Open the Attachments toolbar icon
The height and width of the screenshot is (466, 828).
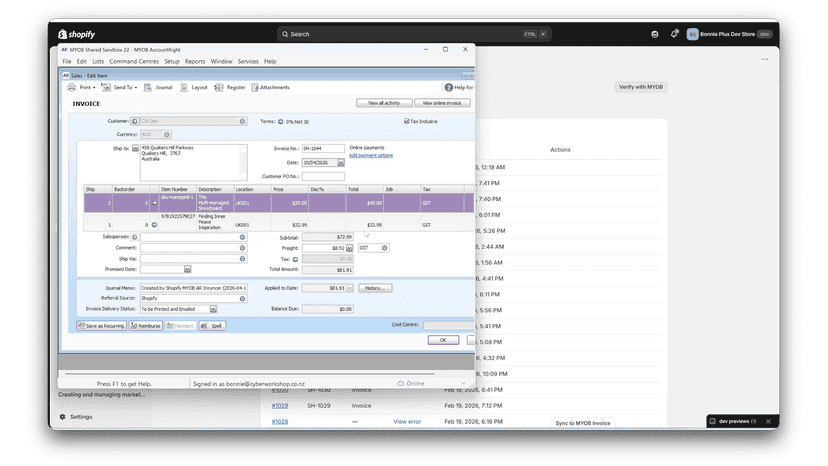pos(270,87)
